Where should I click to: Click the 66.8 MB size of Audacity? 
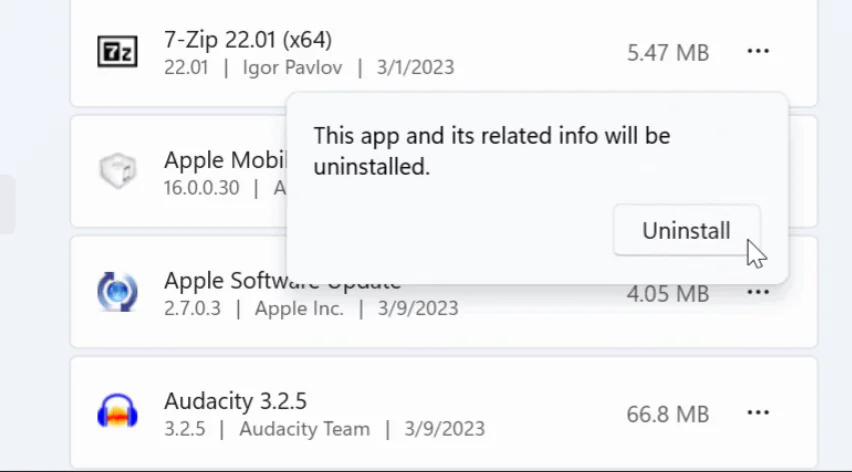coord(667,414)
